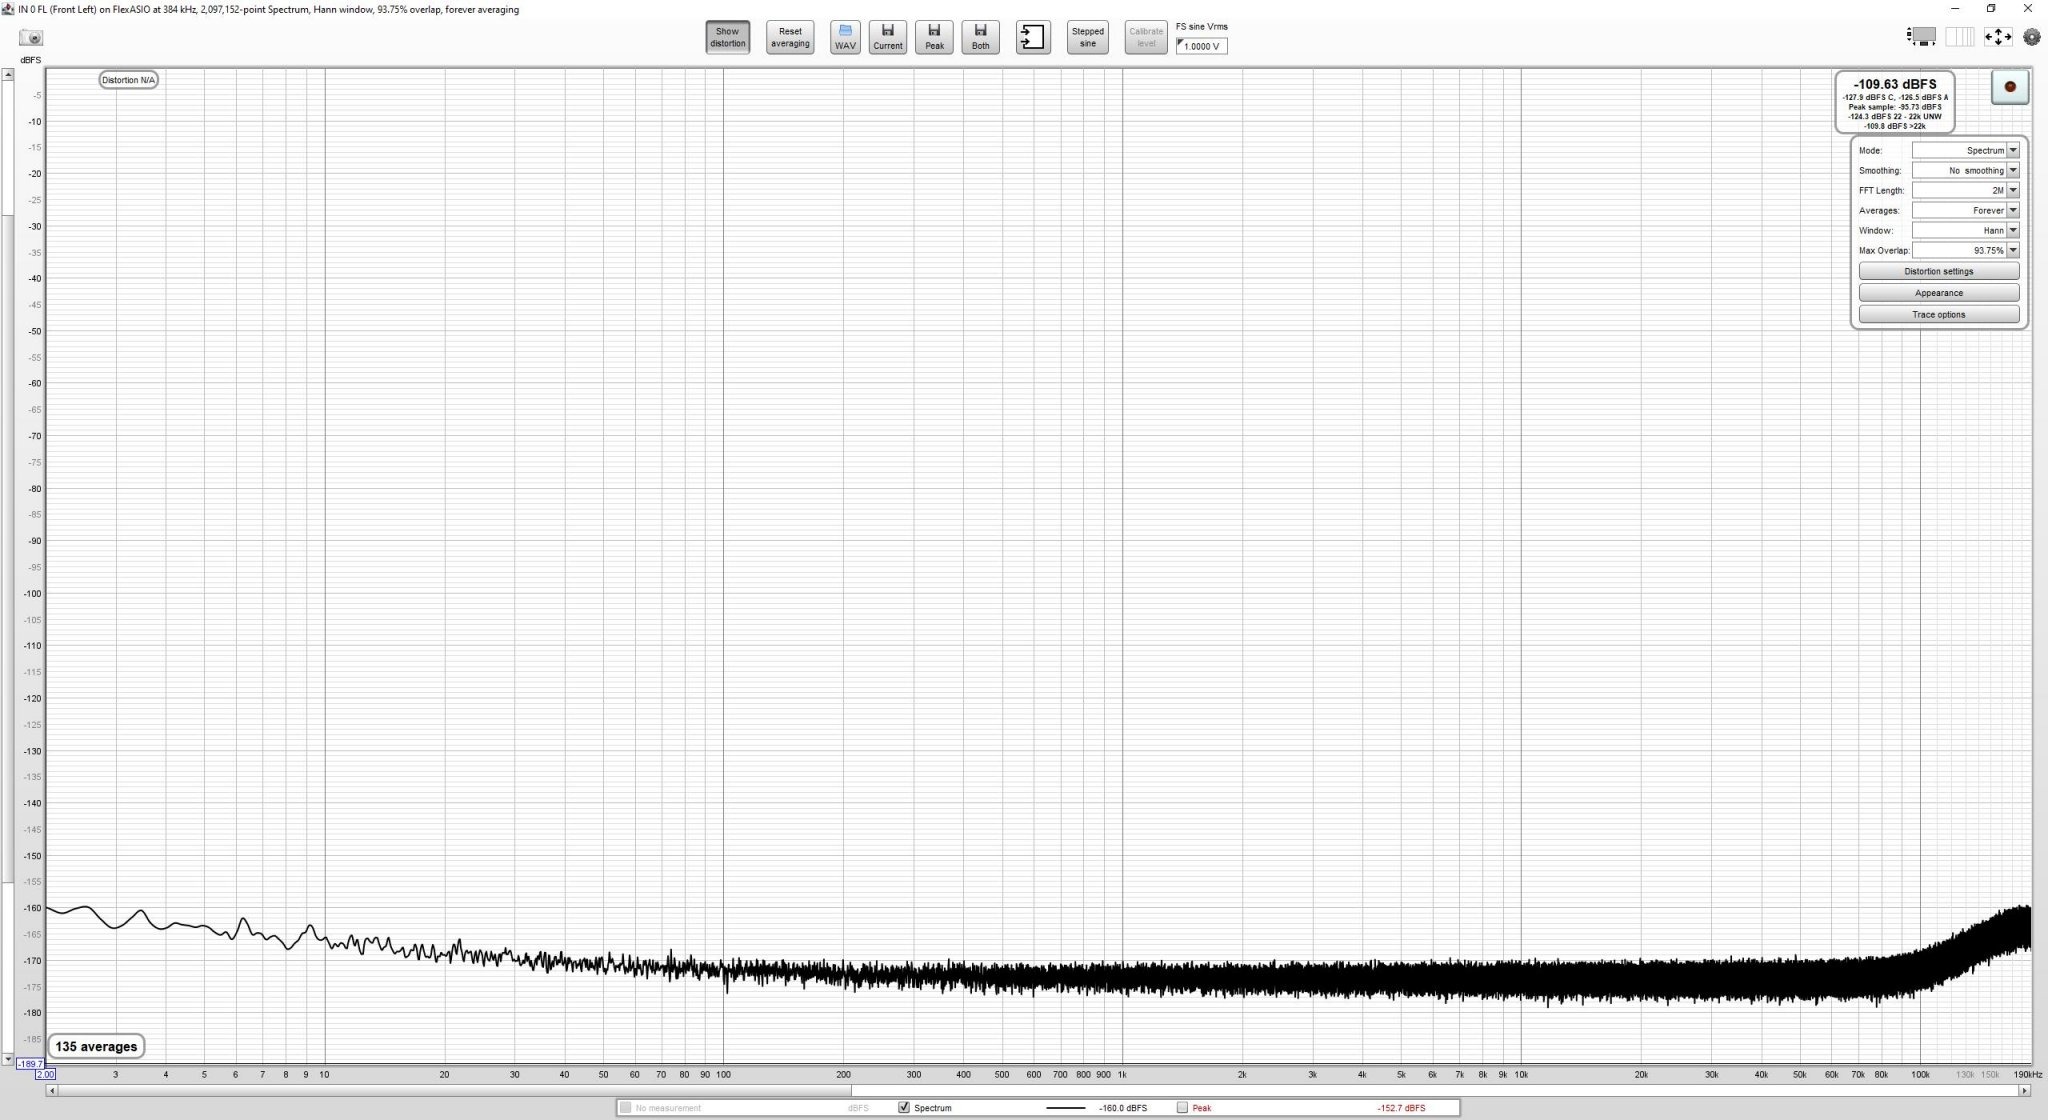Open the Averages dropdown
Viewport: 2048px width, 1120px height.
[1965, 210]
